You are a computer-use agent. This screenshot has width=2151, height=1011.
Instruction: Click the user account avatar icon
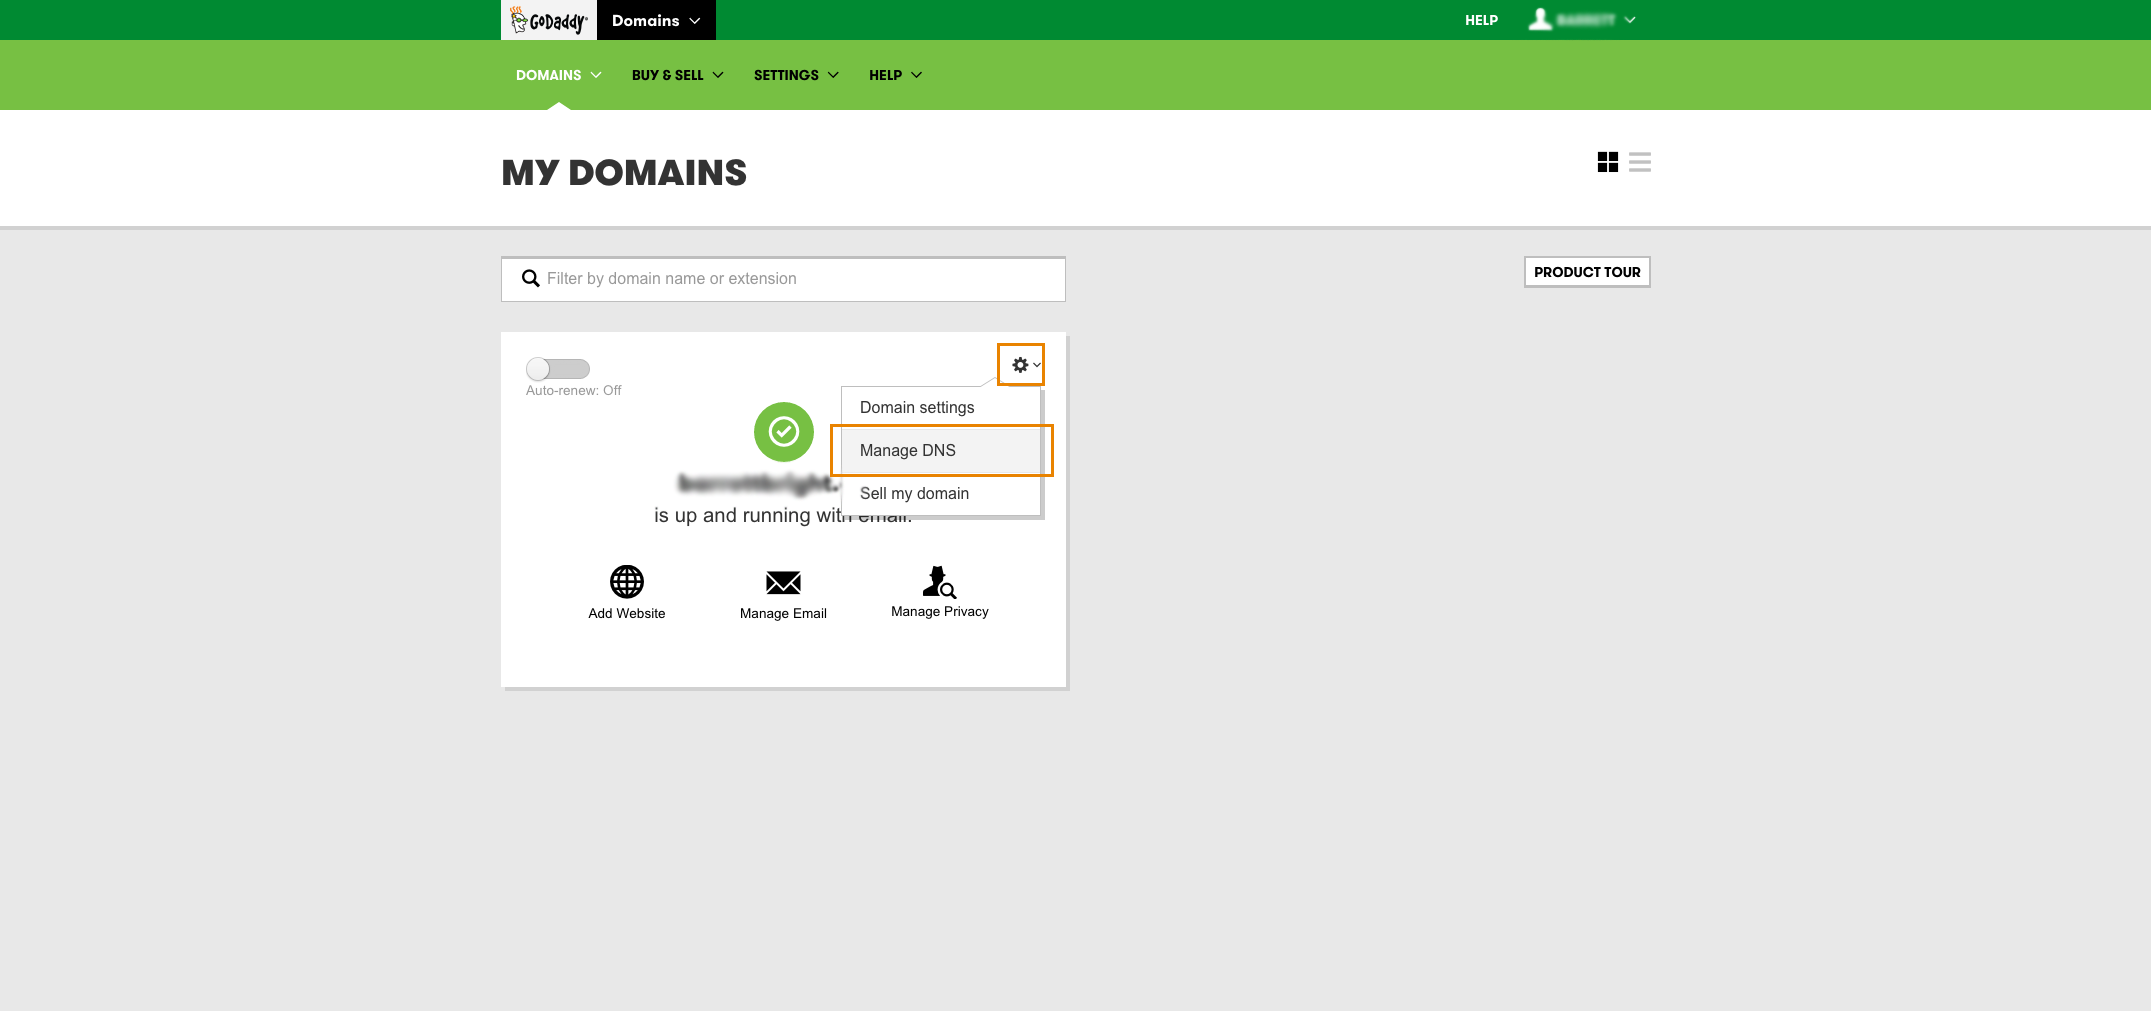(1540, 20)
